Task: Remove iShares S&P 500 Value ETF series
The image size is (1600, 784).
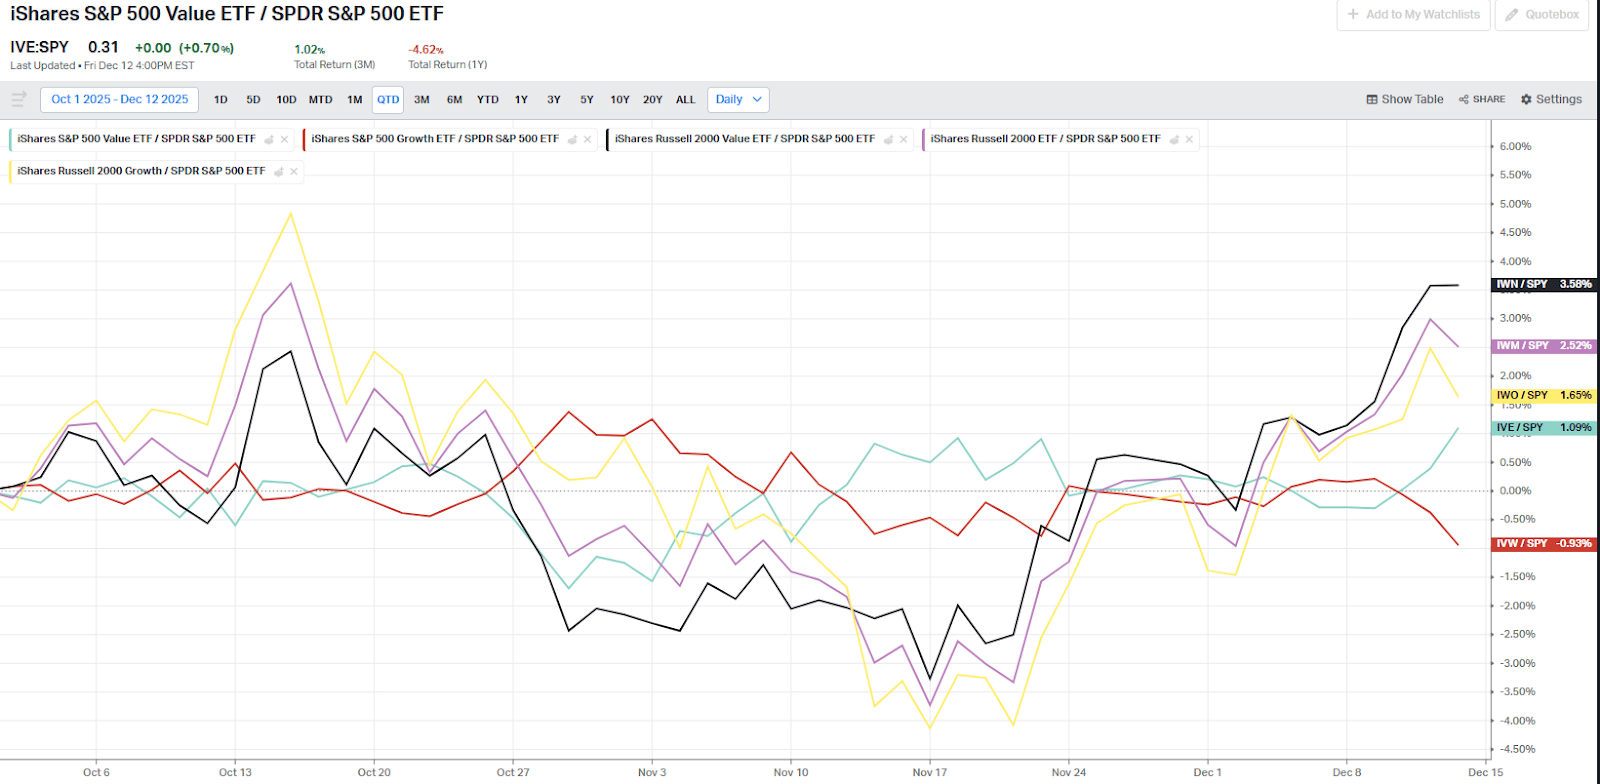Action: pos(285,140)
